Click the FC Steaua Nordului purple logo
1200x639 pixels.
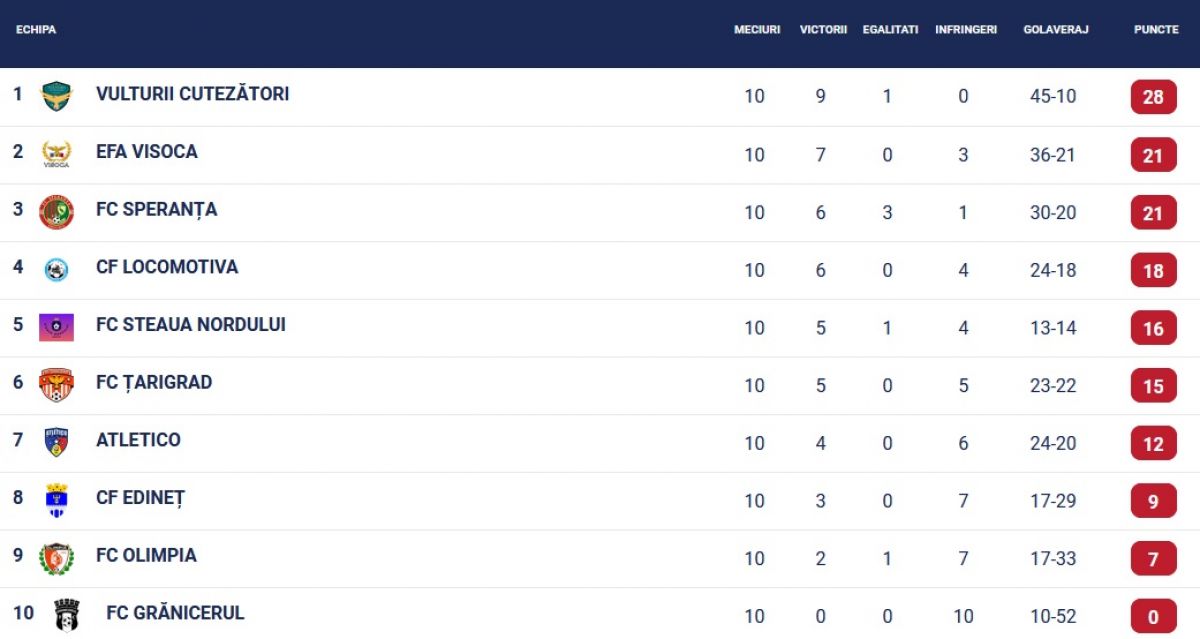pos(56,327)
